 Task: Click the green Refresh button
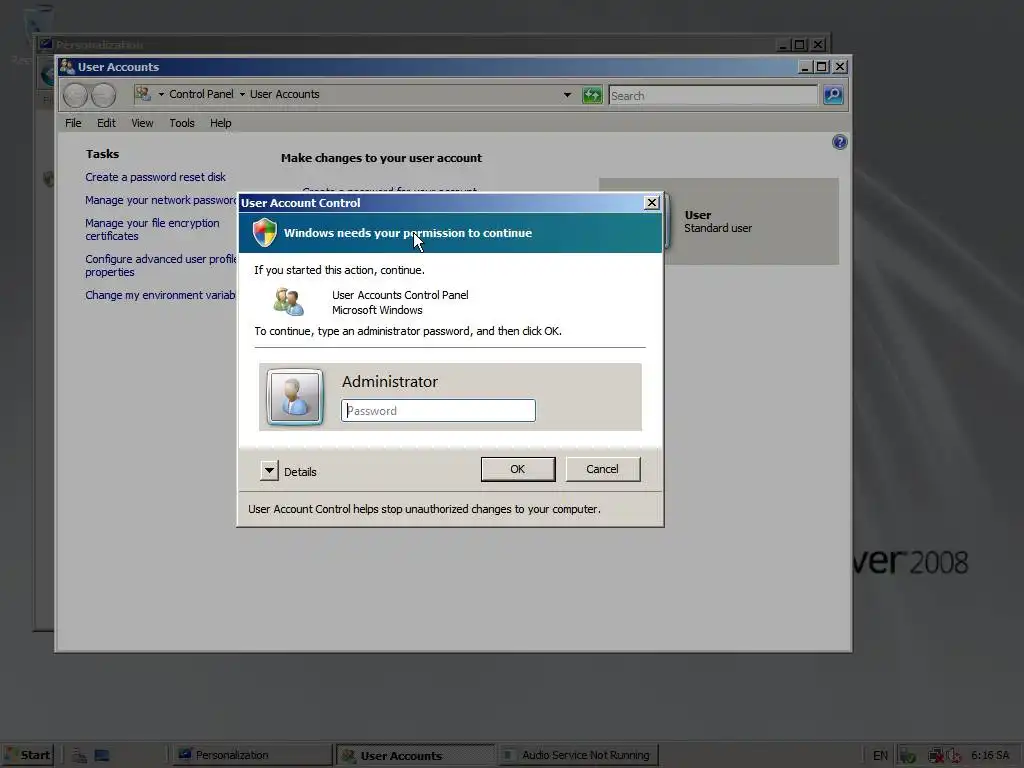592,95
